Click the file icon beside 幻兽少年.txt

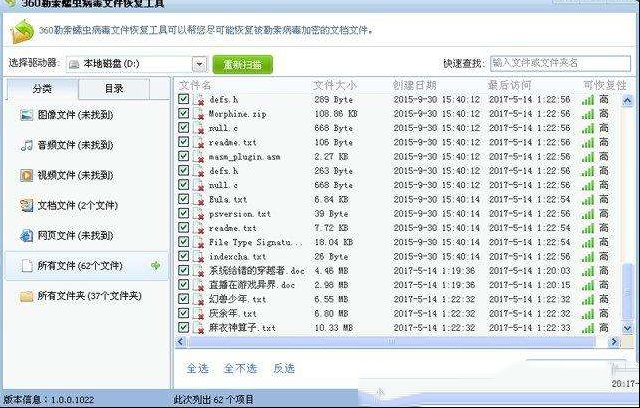point(198,299)
